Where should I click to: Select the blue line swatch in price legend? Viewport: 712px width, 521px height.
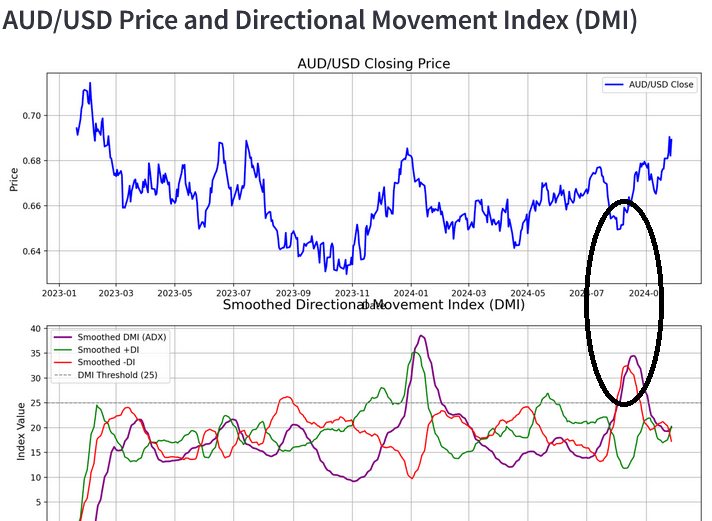(x=614, y=84)
